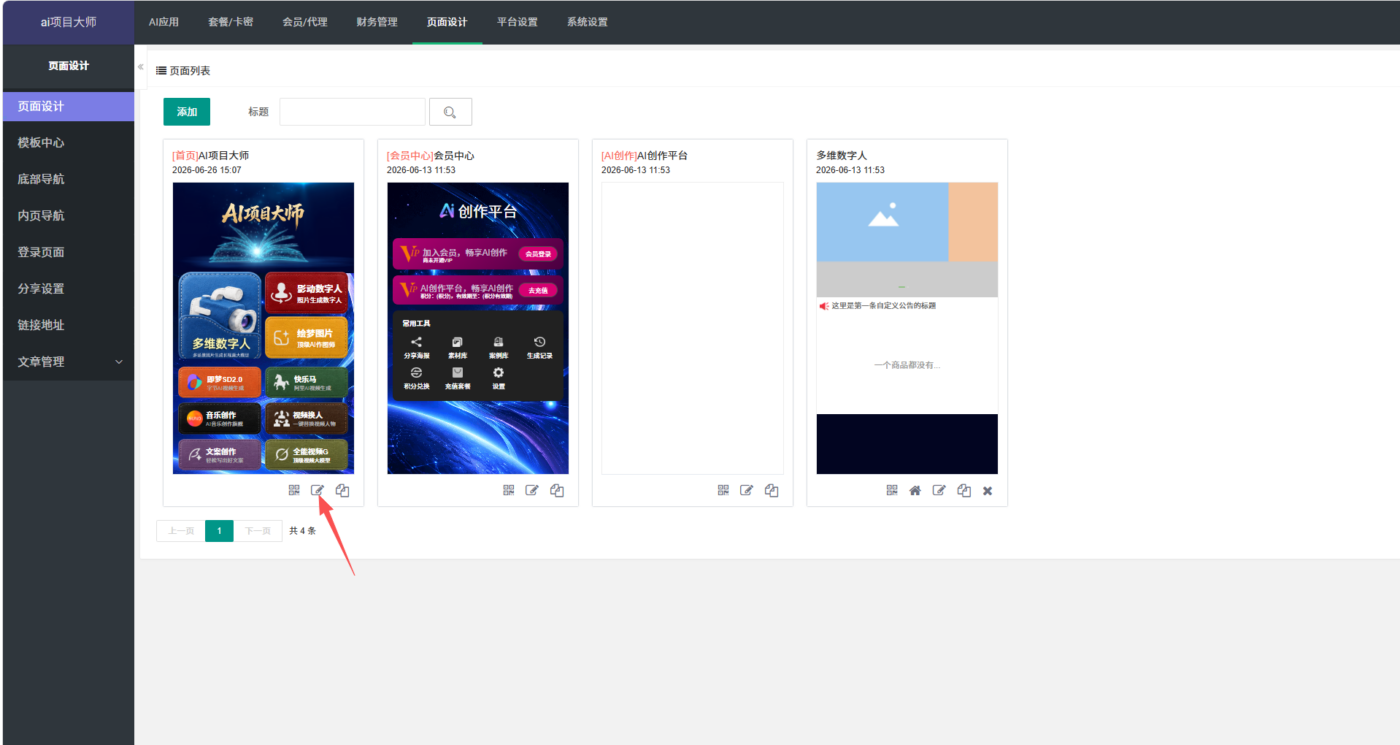Show QR code for AI项目大师 page
This screenshot has width=1400, height=745.
click(294, 490)
